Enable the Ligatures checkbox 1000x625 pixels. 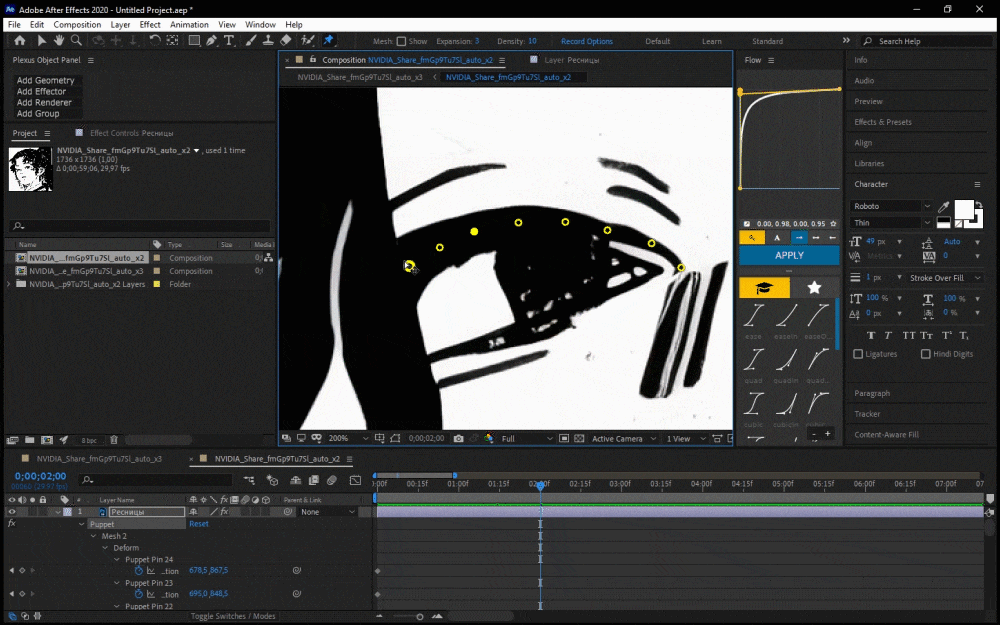(x=858, y=354)
